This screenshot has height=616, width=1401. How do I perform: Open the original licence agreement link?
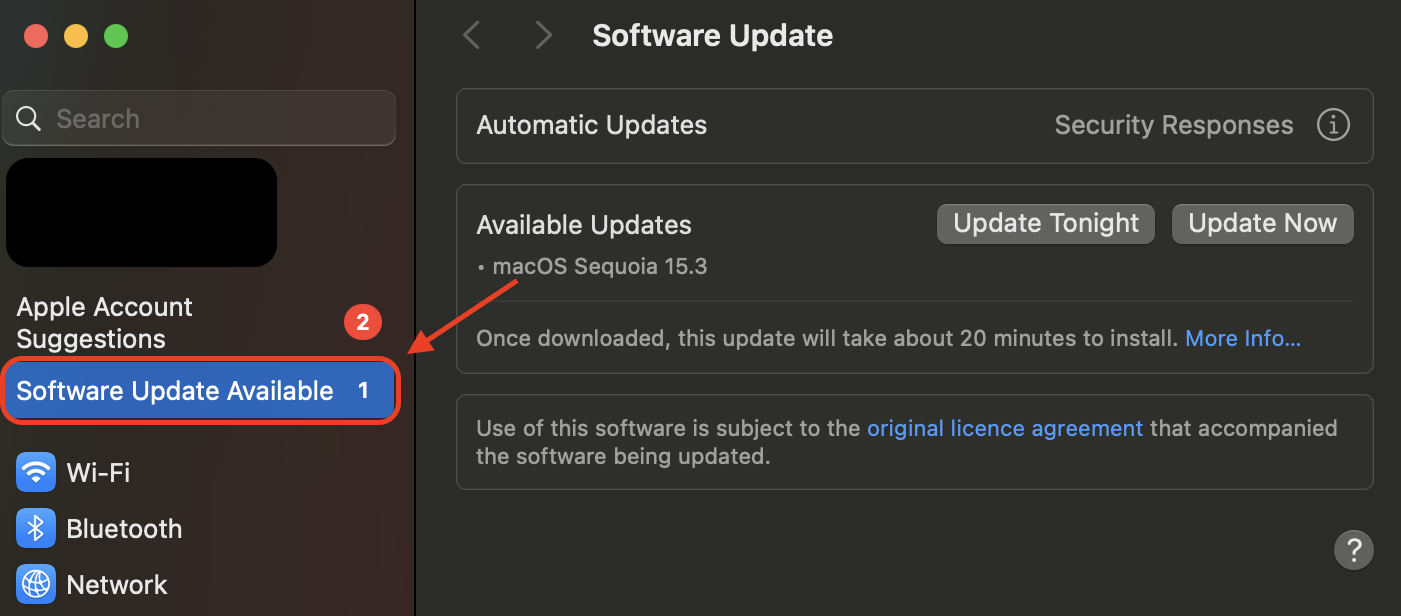(x=1005, y=428)
